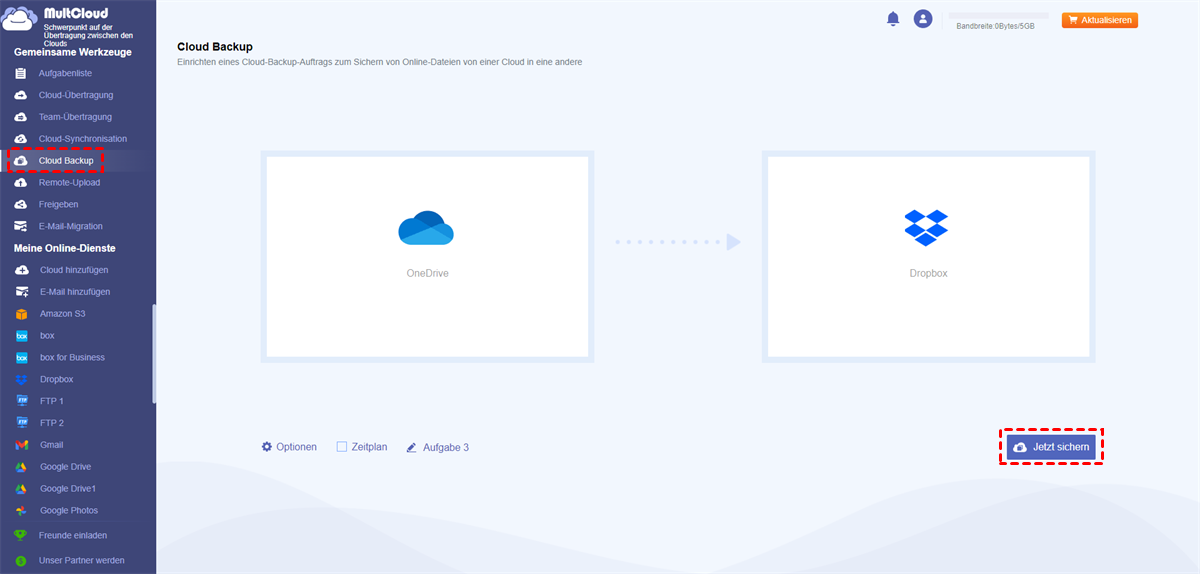Screen dimensions: 1200x574
Task: Click the Dropbox icon in sidebar
Action: click(x=21, y=379)
